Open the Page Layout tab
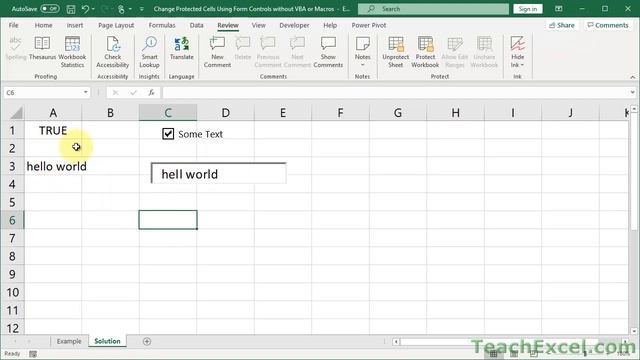This screenshot has height=360, width=640. tap(116, 25)
